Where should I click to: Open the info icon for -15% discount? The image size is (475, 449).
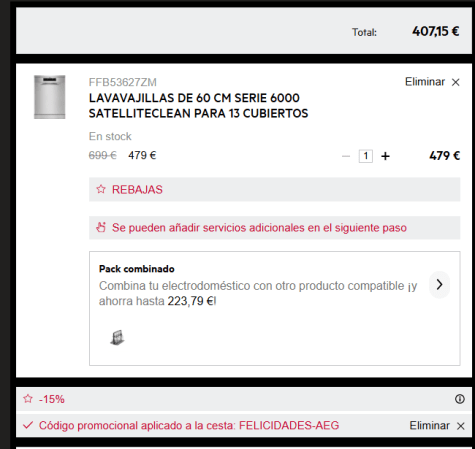[460, 399]
